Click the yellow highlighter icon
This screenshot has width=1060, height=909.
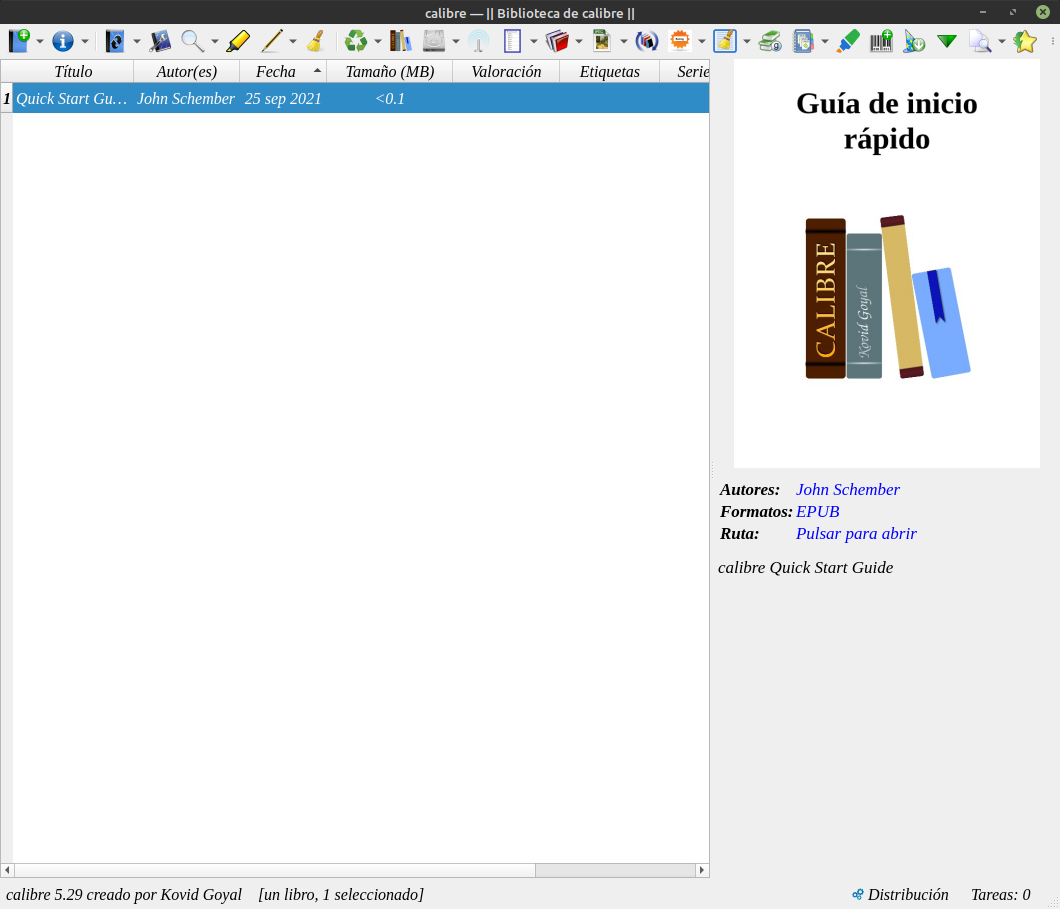(x=238, y=41)
